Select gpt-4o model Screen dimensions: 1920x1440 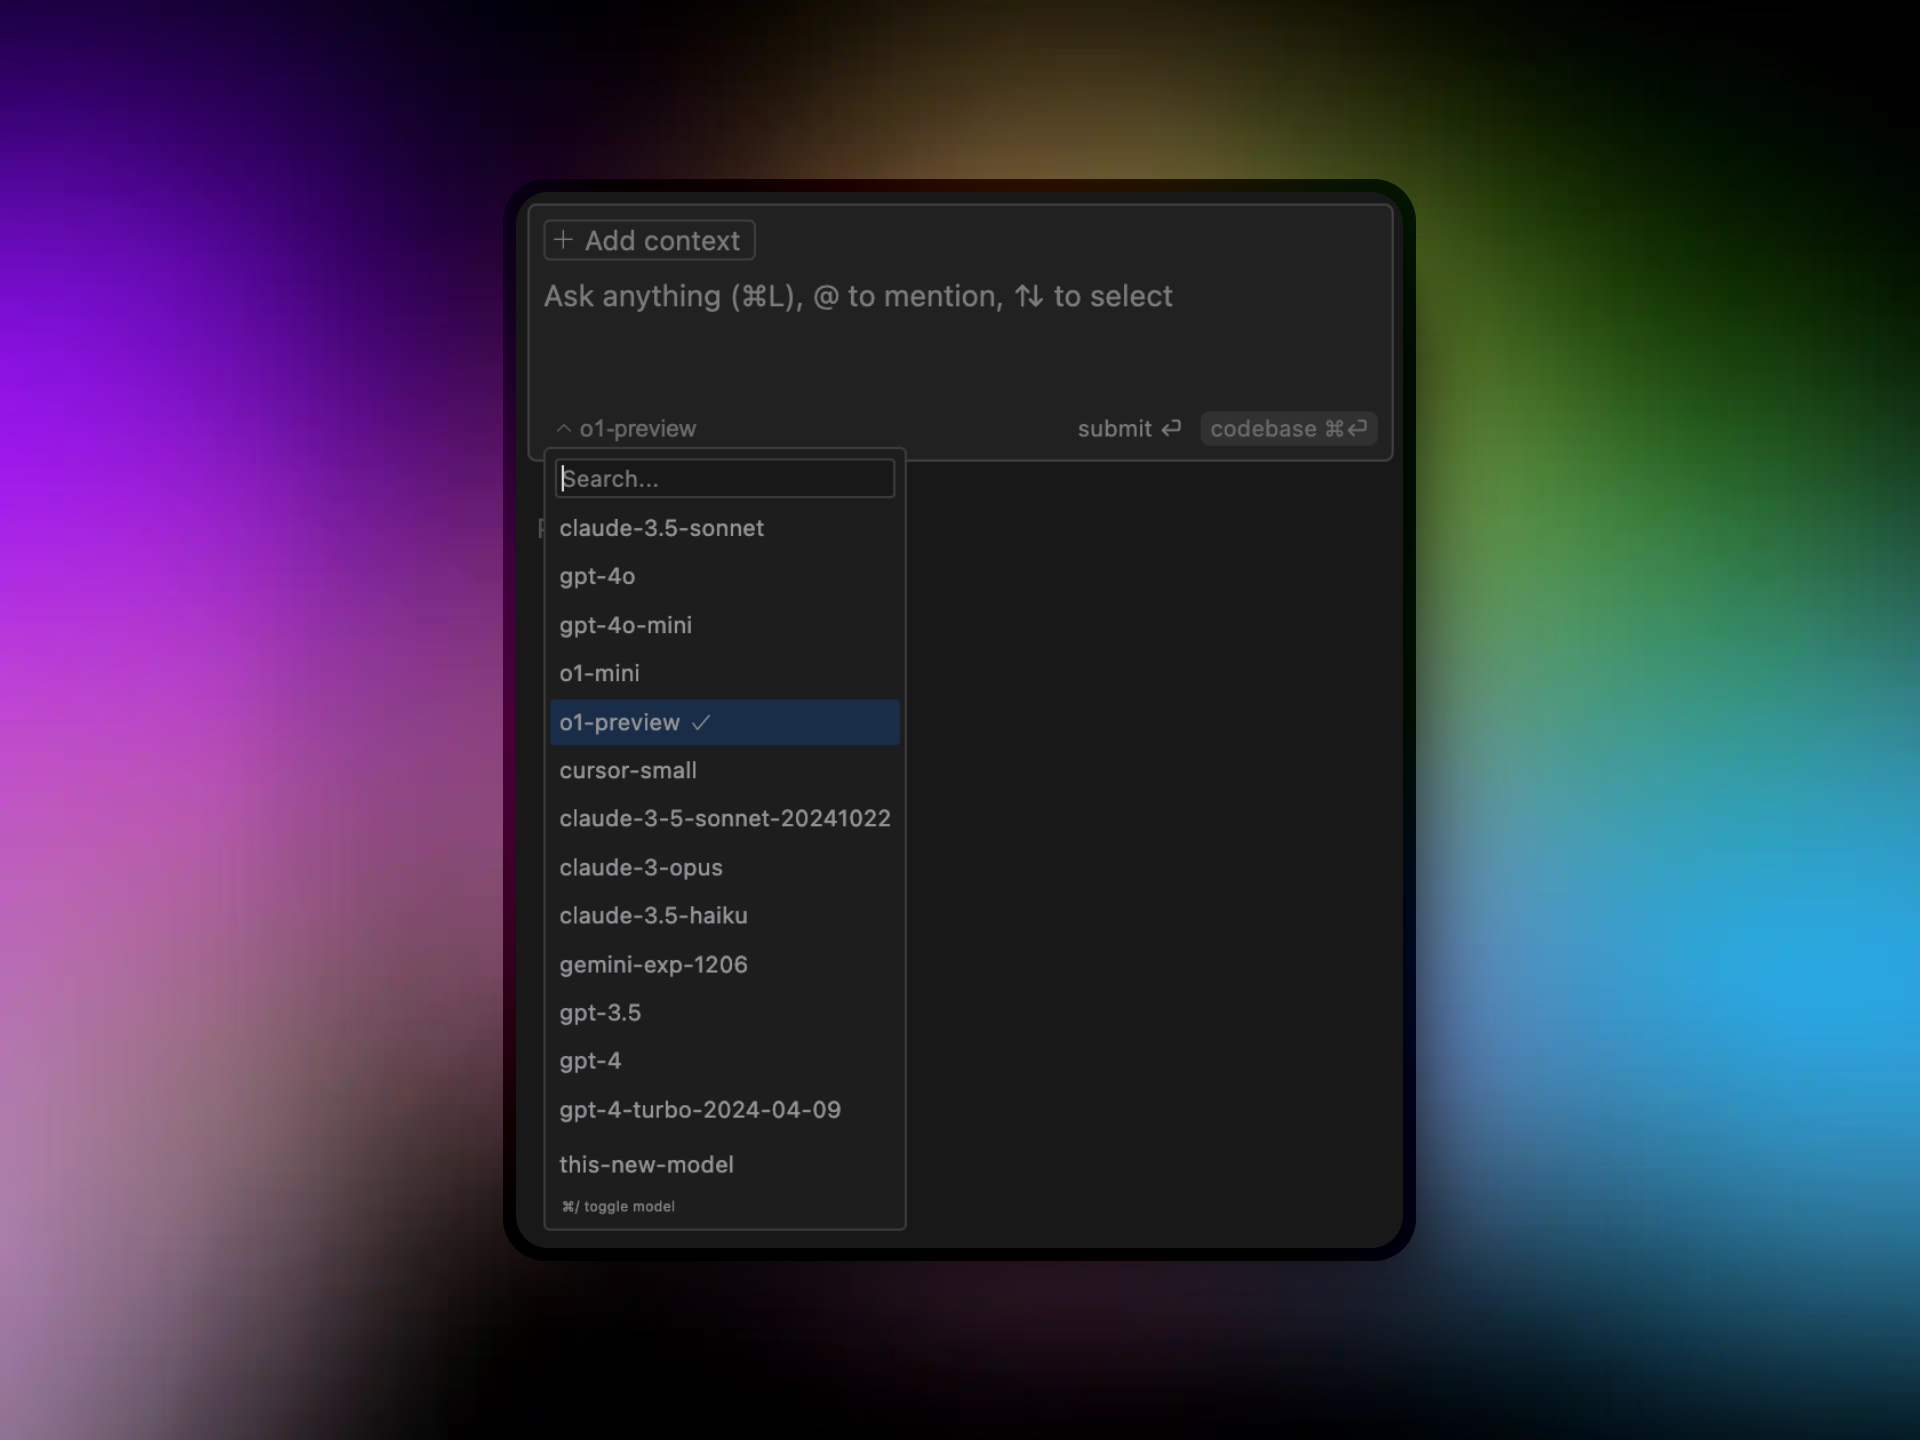(x=725, y=577)
